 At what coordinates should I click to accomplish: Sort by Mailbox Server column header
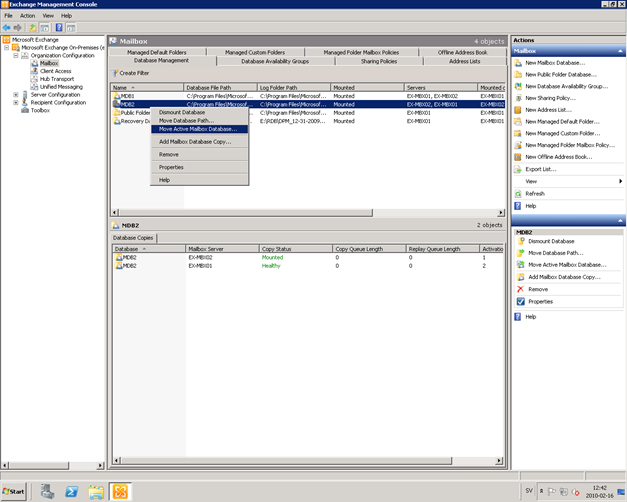tap(222, 249)
